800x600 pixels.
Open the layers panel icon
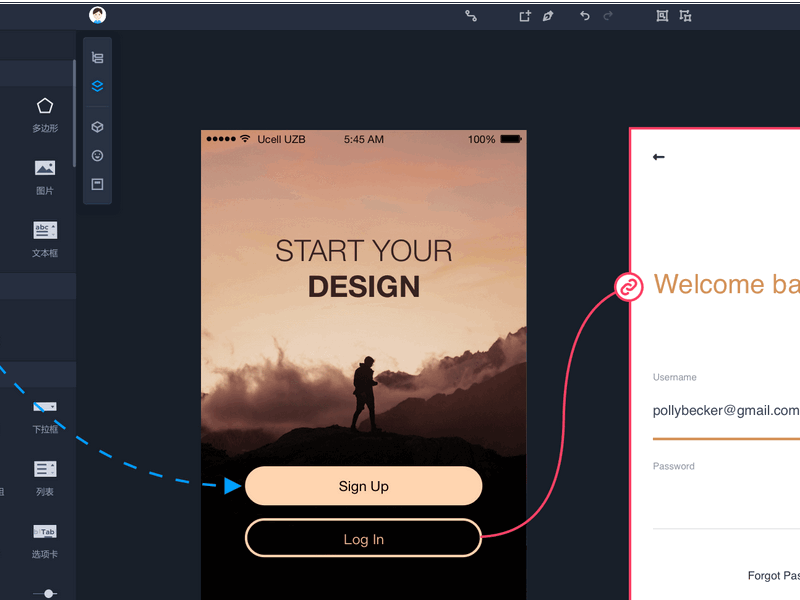[x=97, y=86]
